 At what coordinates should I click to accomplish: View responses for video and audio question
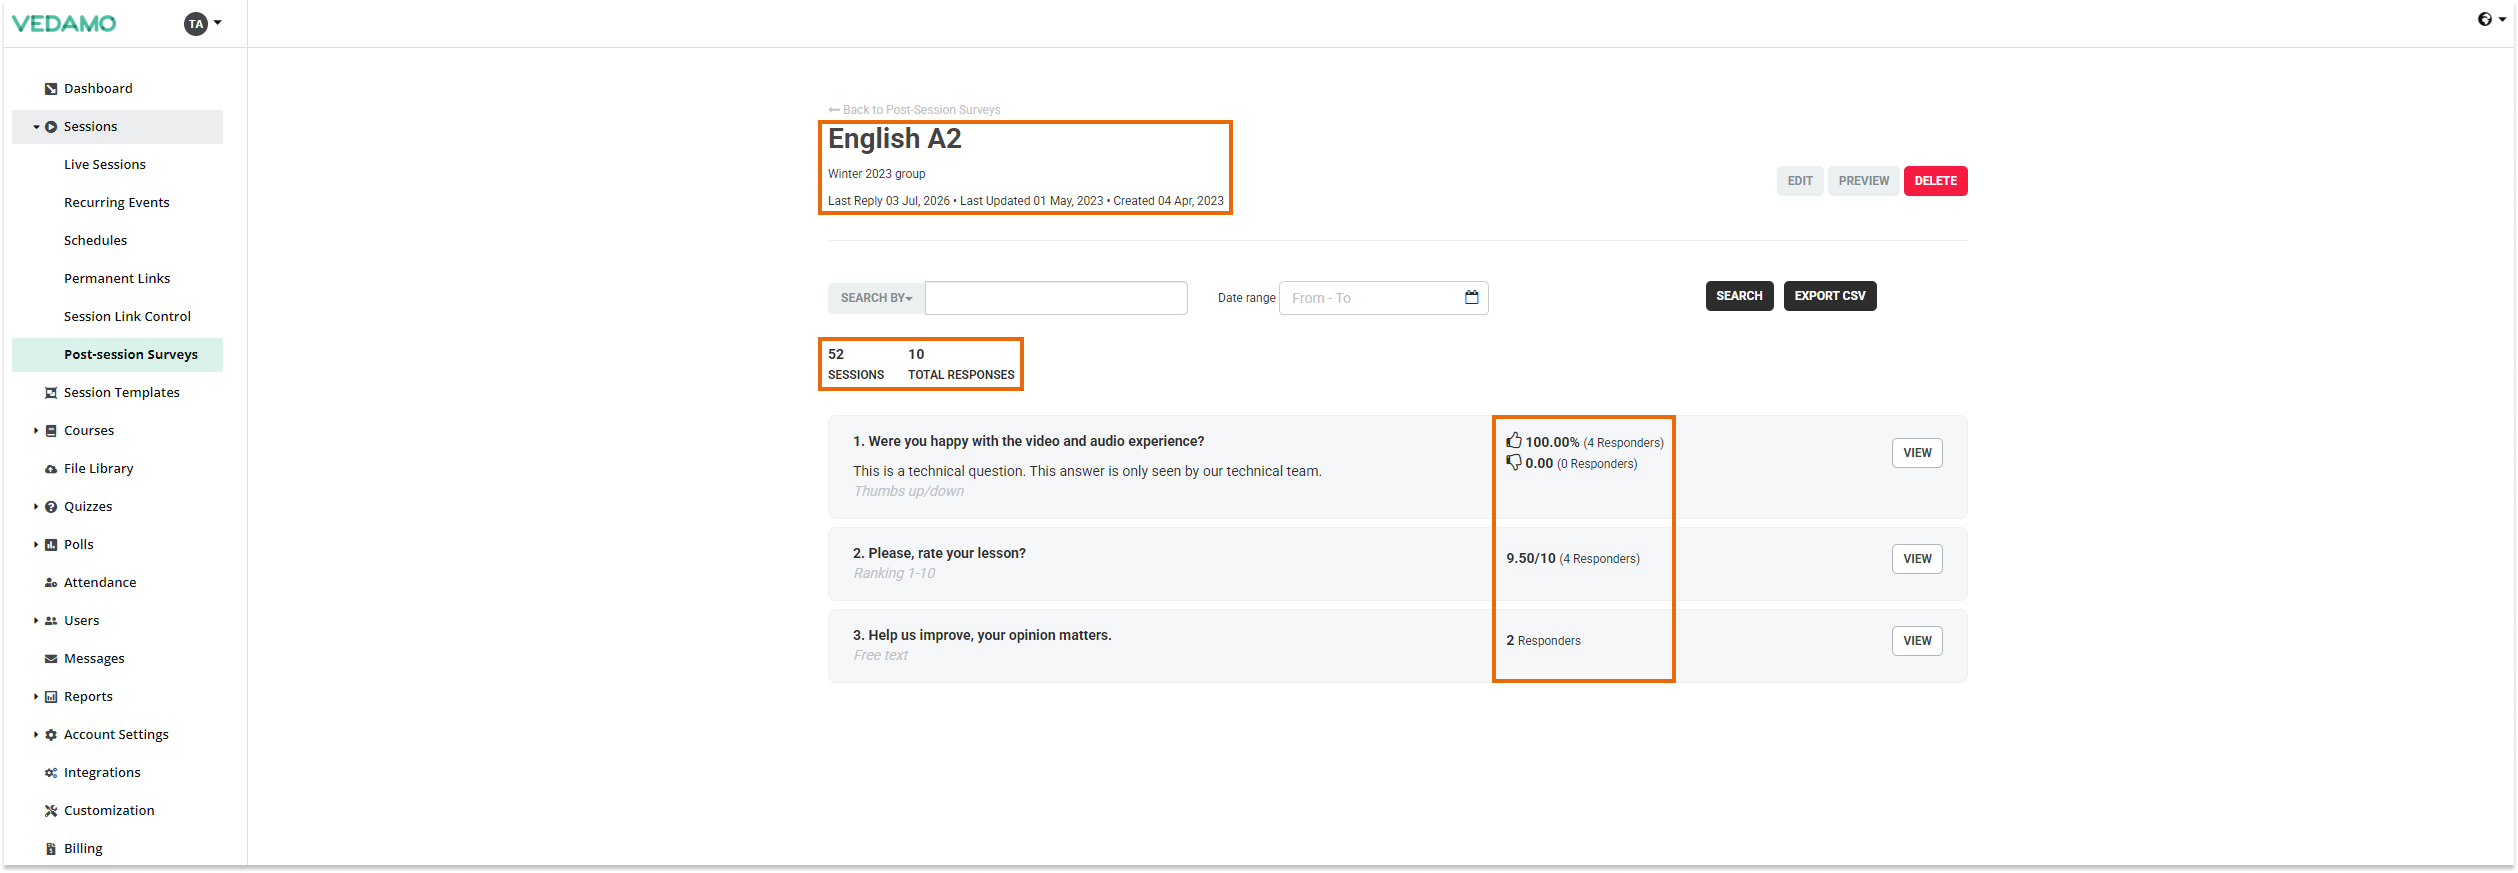click(x=1917, y=453)
